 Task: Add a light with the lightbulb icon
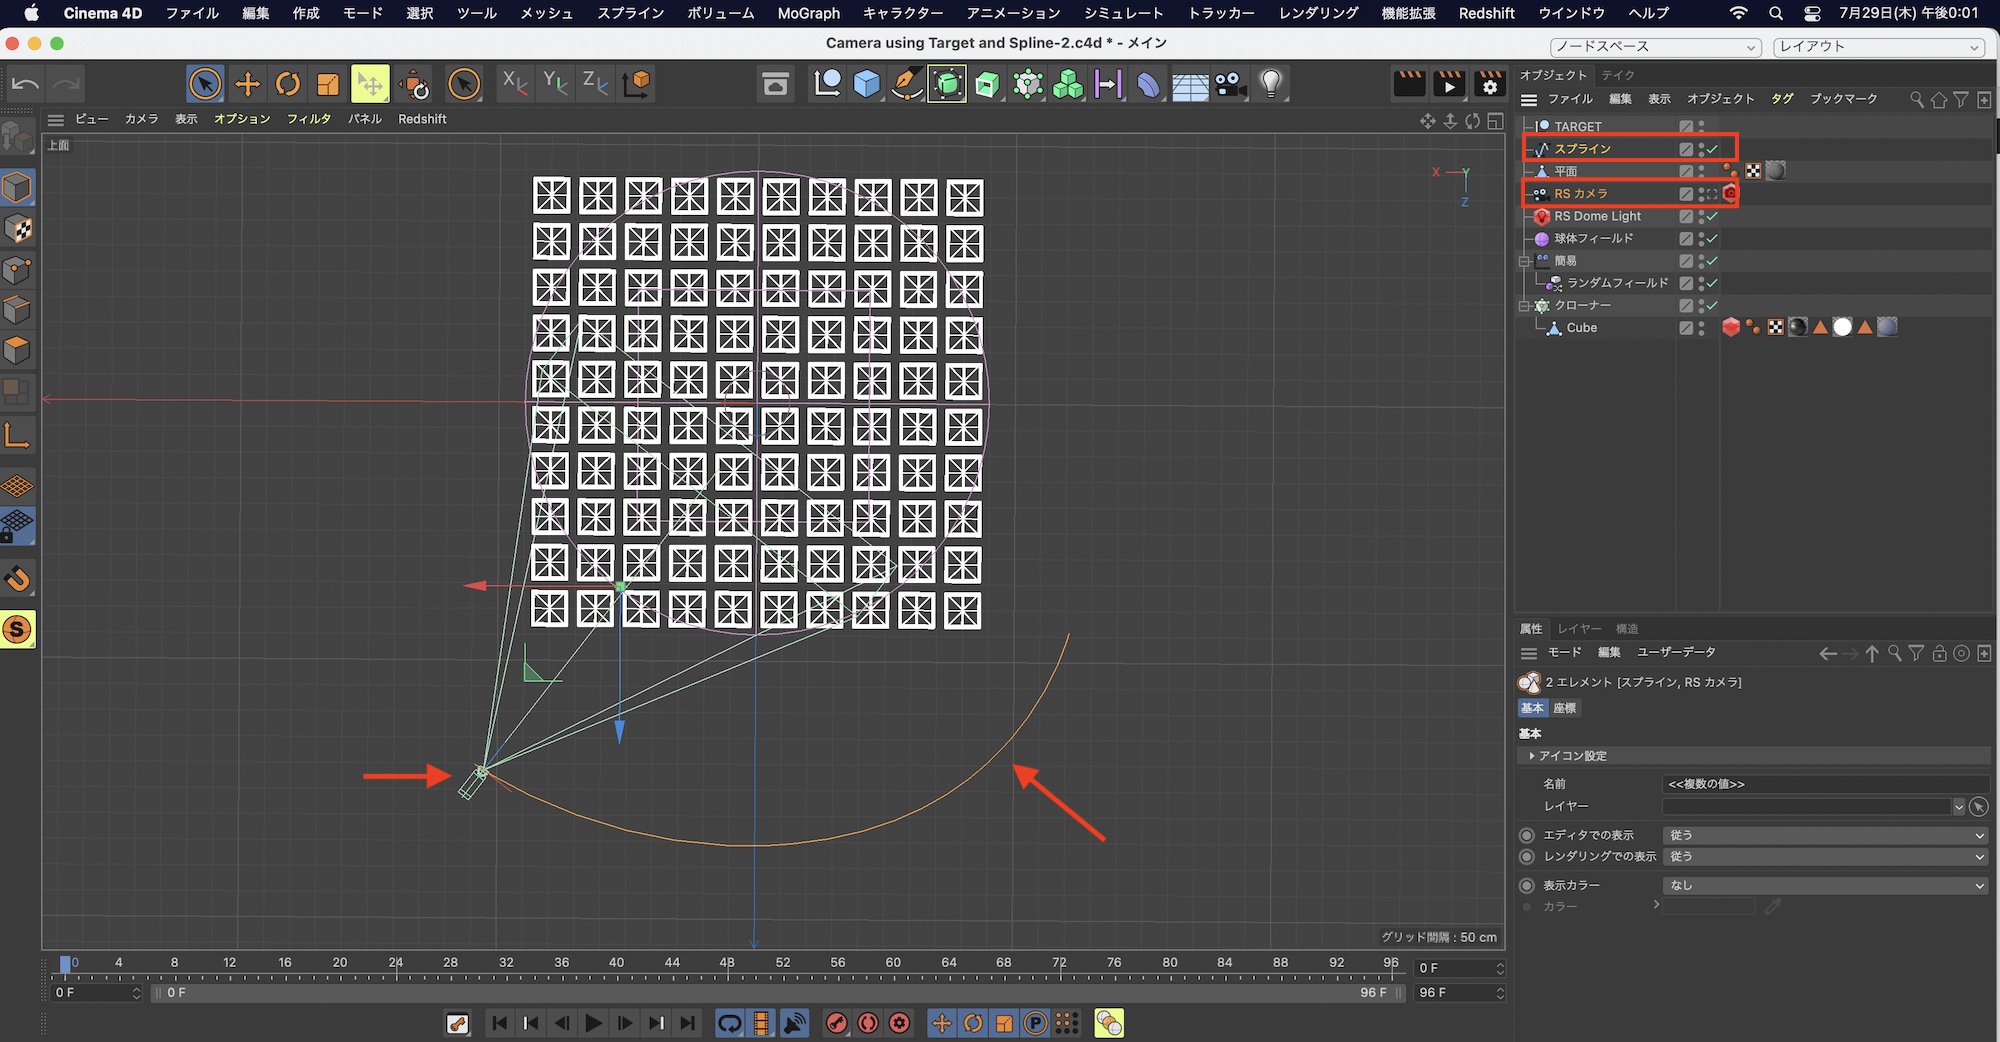[1270, 84]
